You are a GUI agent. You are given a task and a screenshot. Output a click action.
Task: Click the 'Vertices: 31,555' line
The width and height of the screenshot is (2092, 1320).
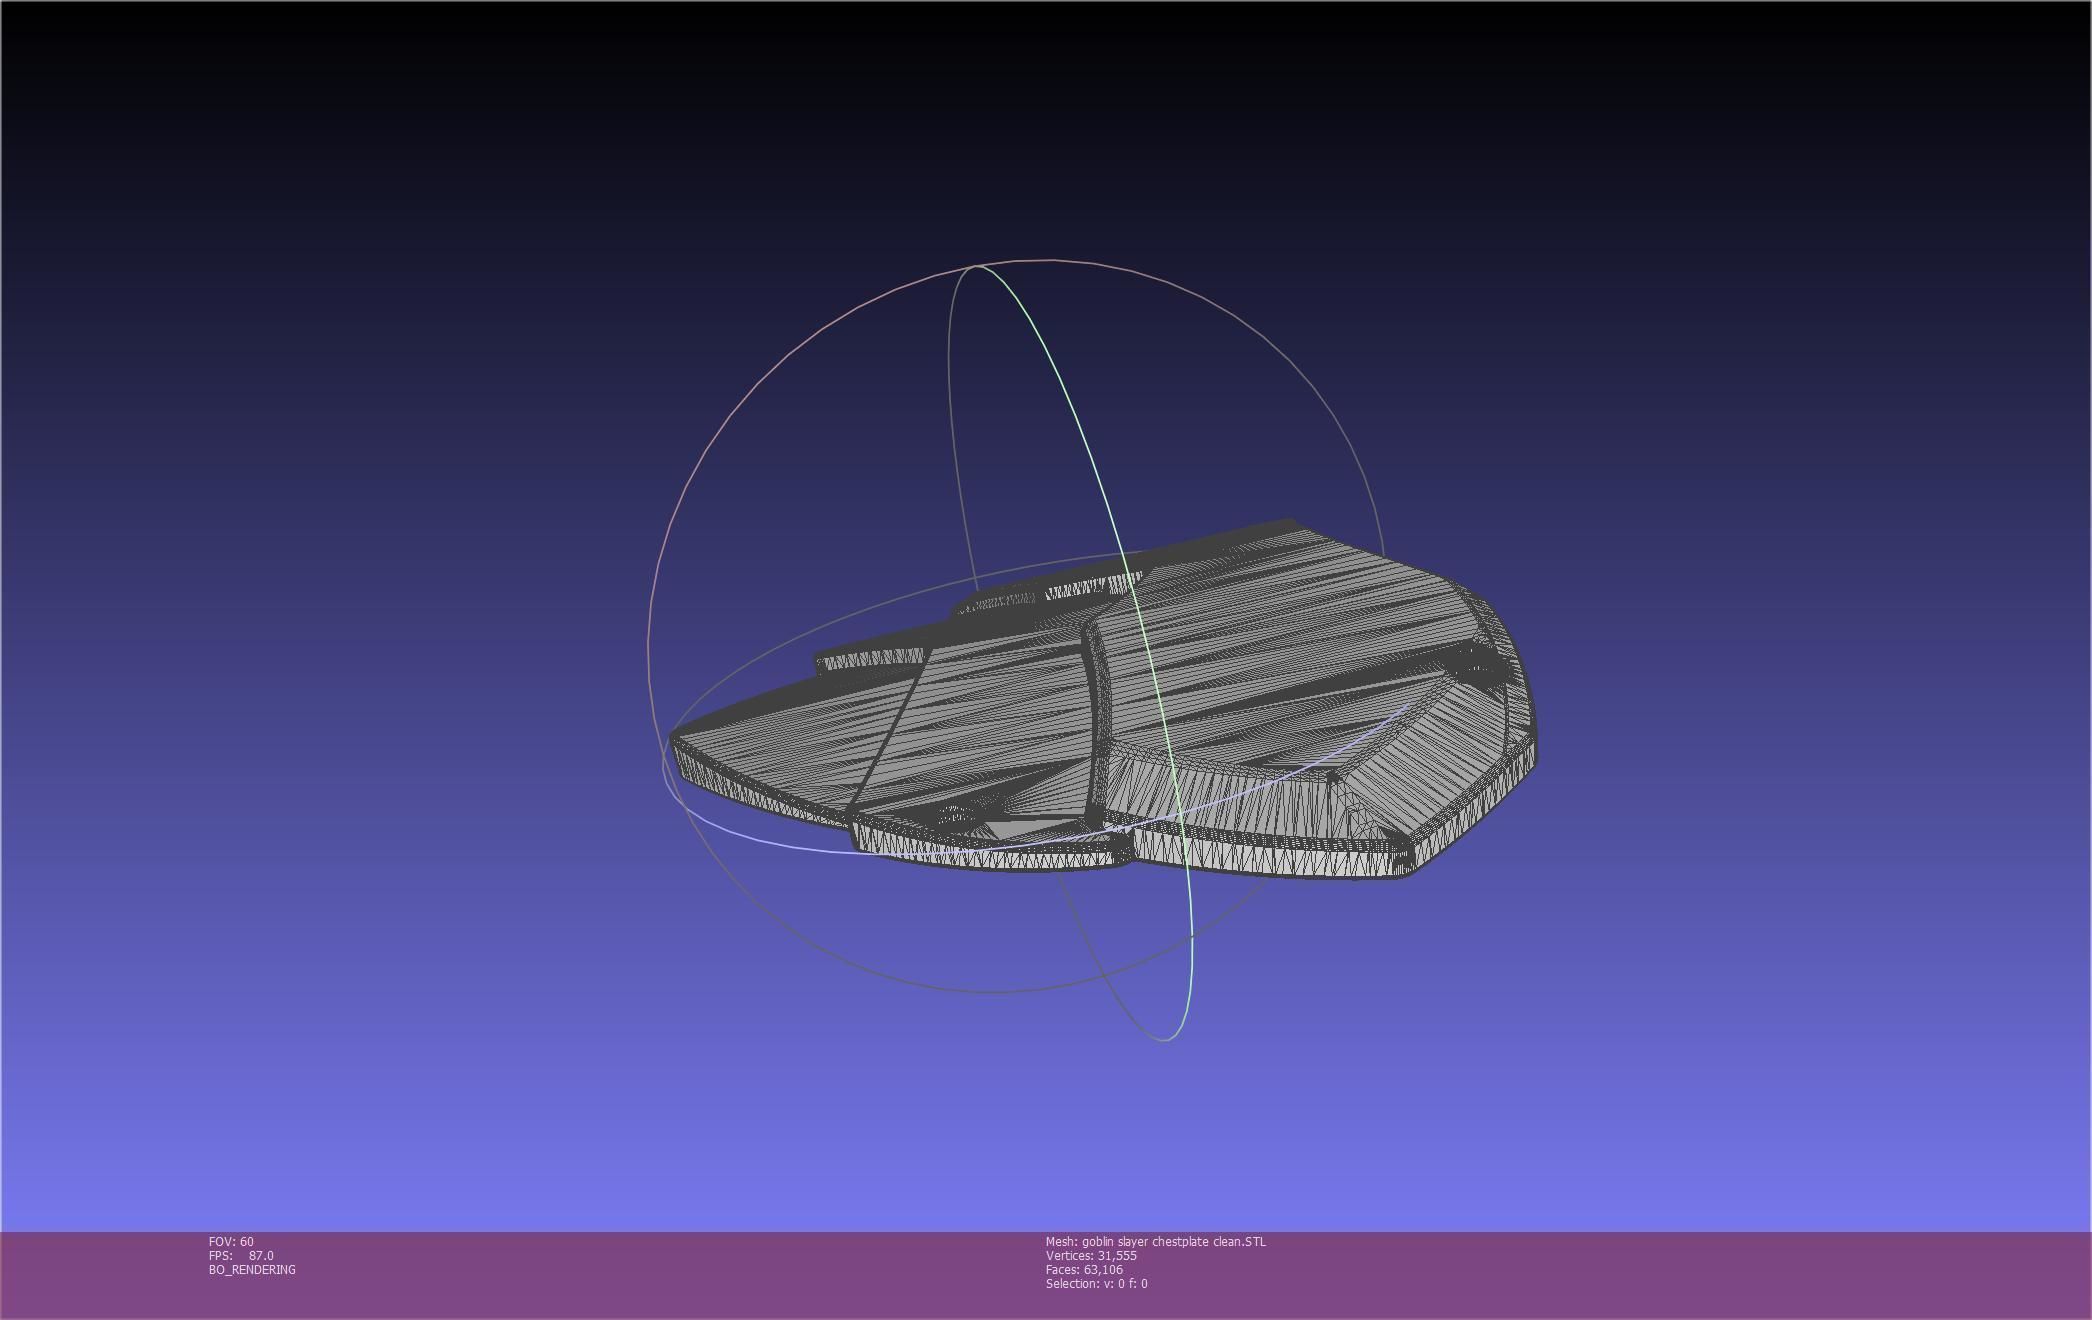click(1091, 1256)
